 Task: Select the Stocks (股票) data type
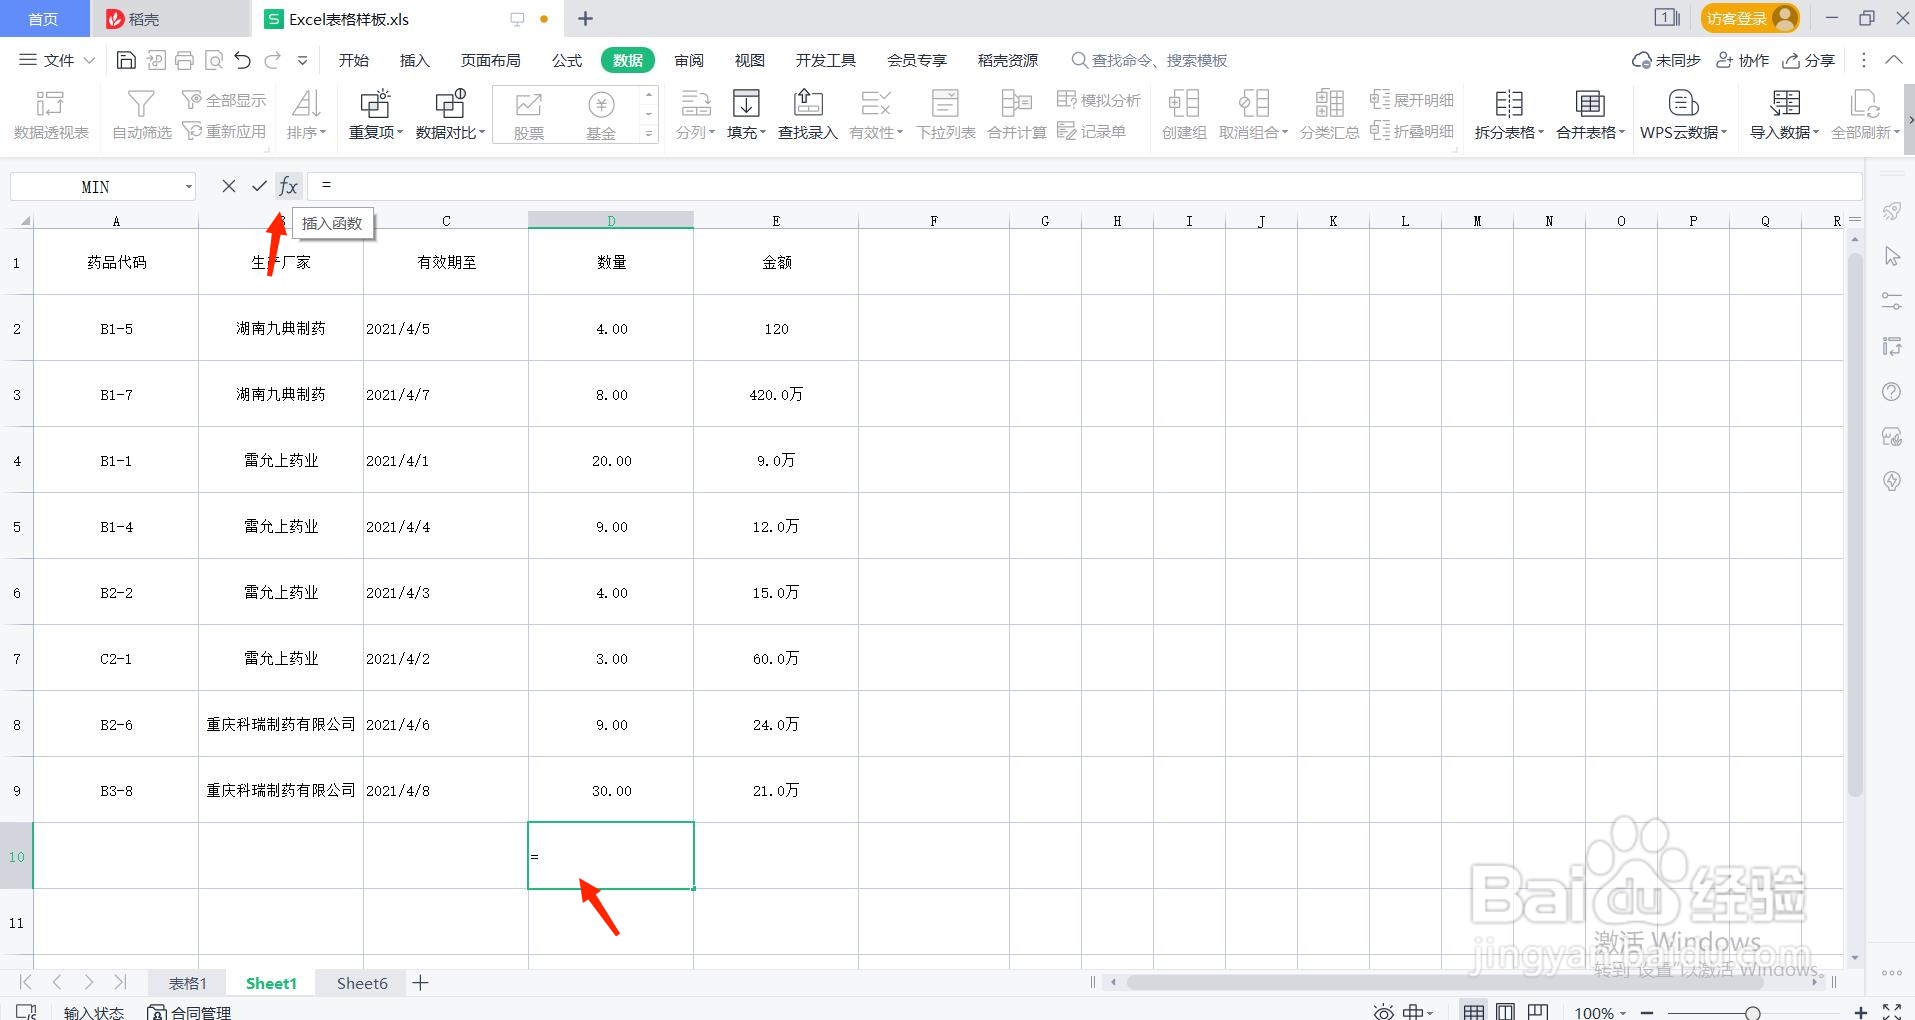point(529,115)
